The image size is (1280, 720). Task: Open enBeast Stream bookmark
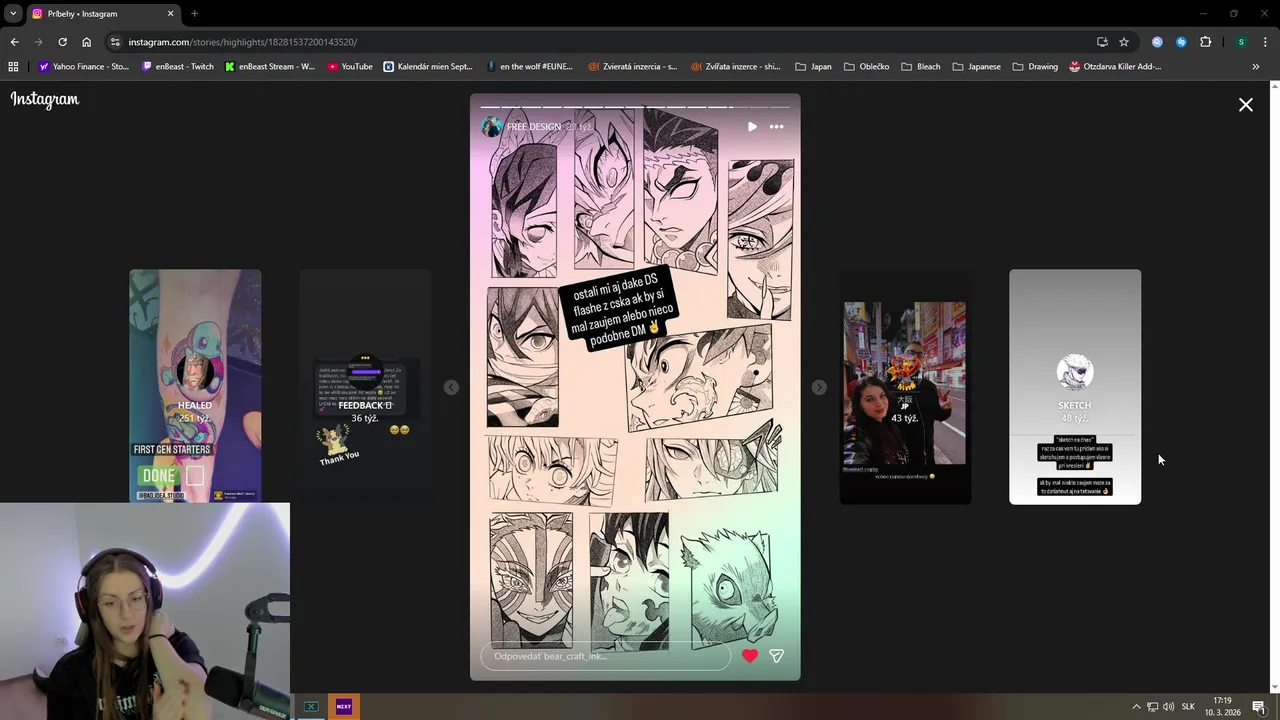point(270,67)
